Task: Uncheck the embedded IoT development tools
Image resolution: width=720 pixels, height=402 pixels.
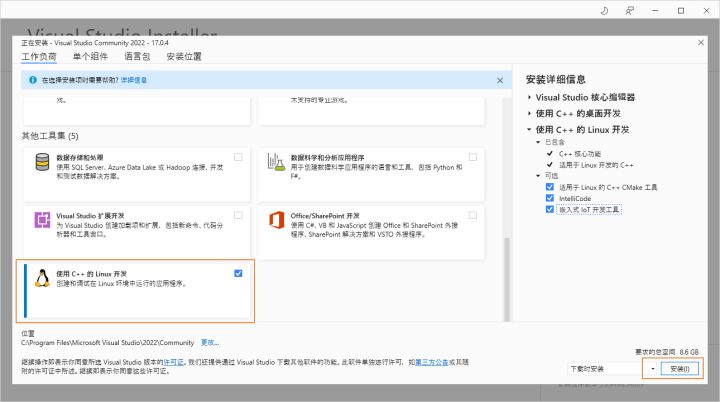Action: pos(550,209)
